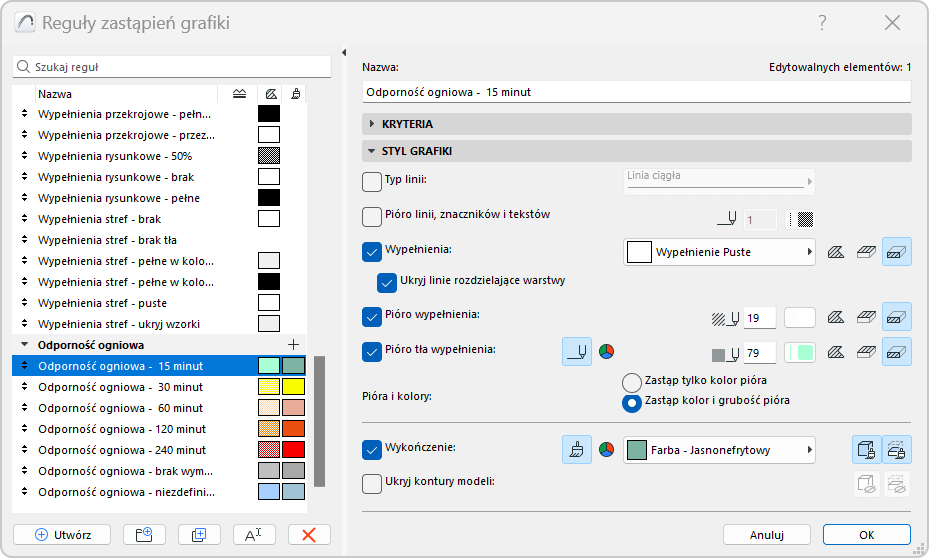The width and height of the screenshot is (929, 558).
Task: Uncheck Ukryj linie rozdzielające warstwy
Action: click(x=387, y=283)
